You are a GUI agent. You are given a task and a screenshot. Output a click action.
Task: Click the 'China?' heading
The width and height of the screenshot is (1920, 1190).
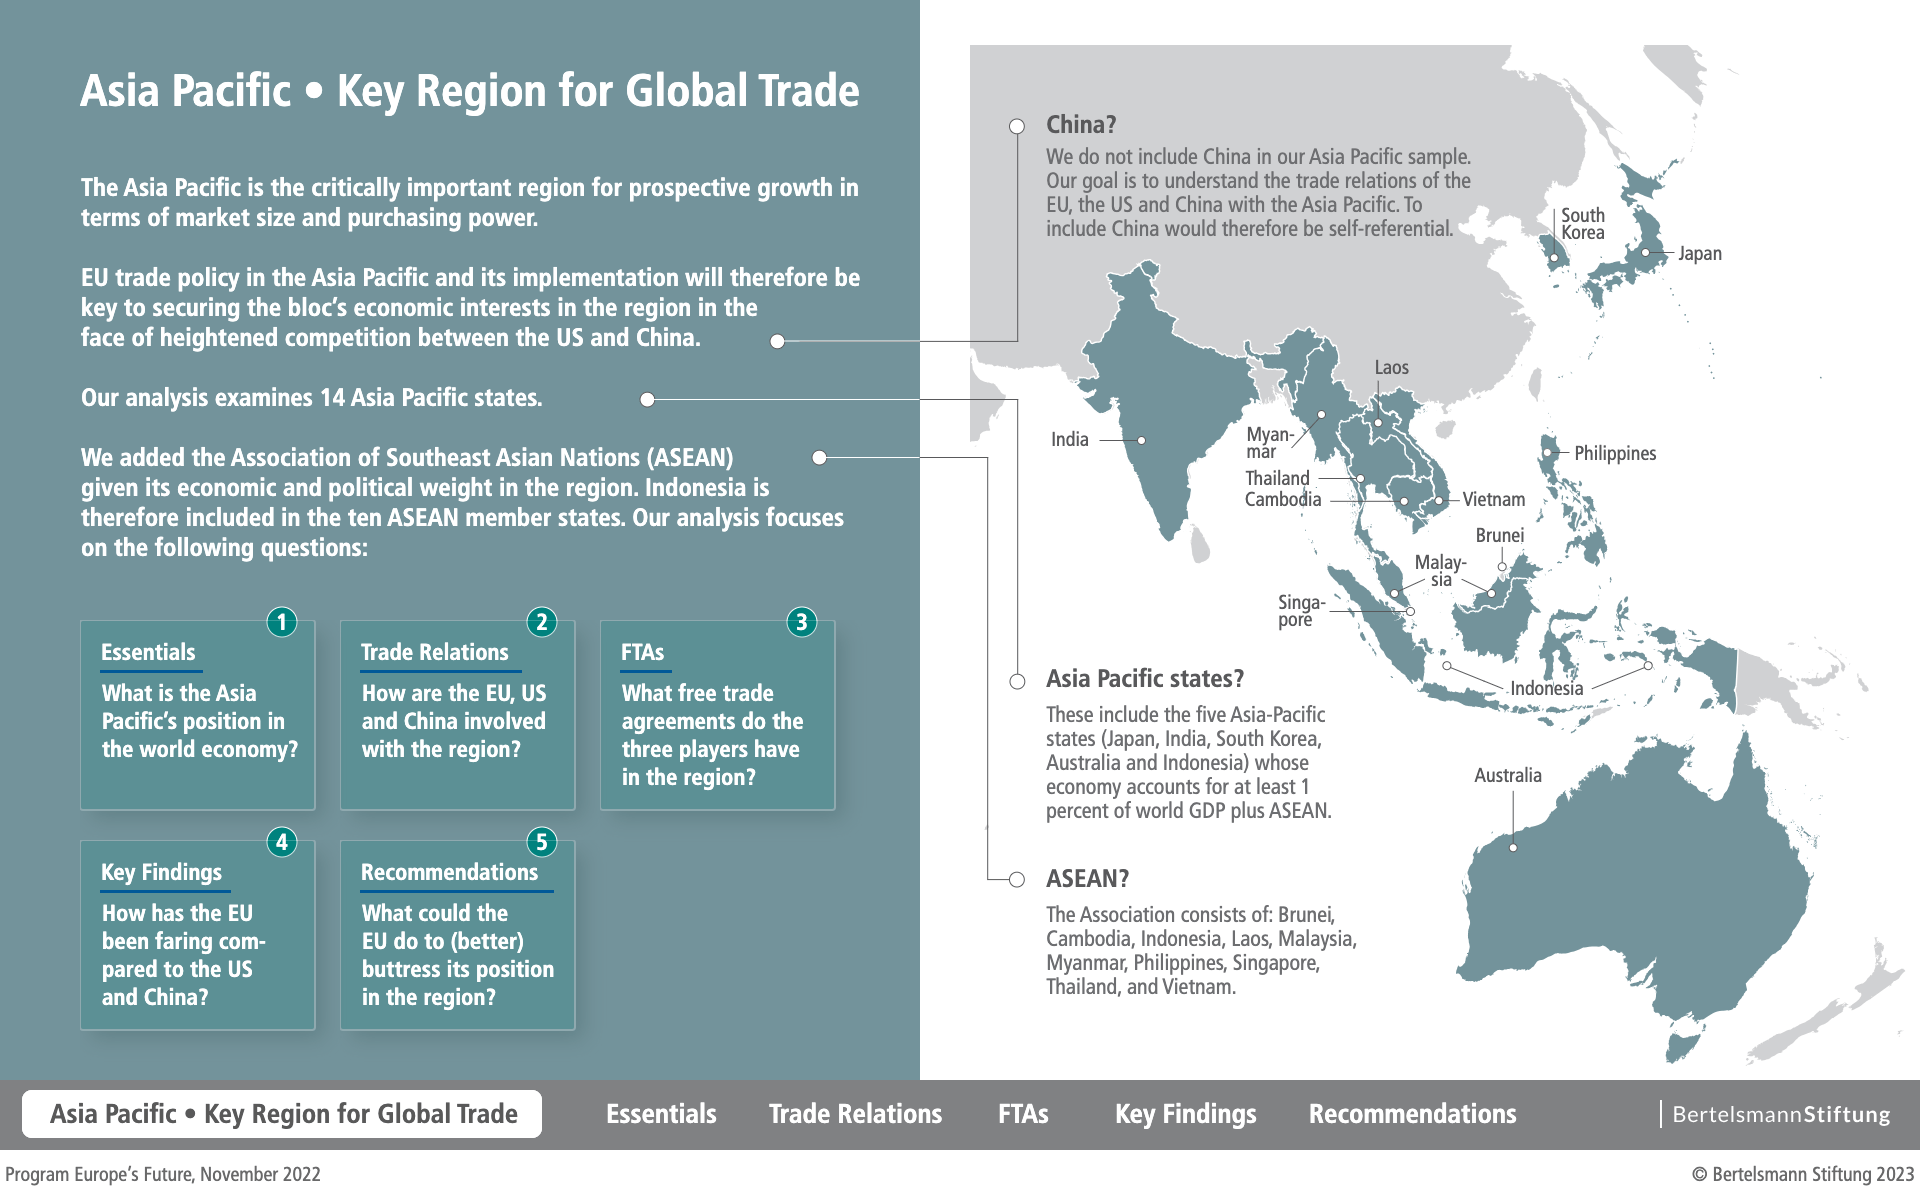1081,124
